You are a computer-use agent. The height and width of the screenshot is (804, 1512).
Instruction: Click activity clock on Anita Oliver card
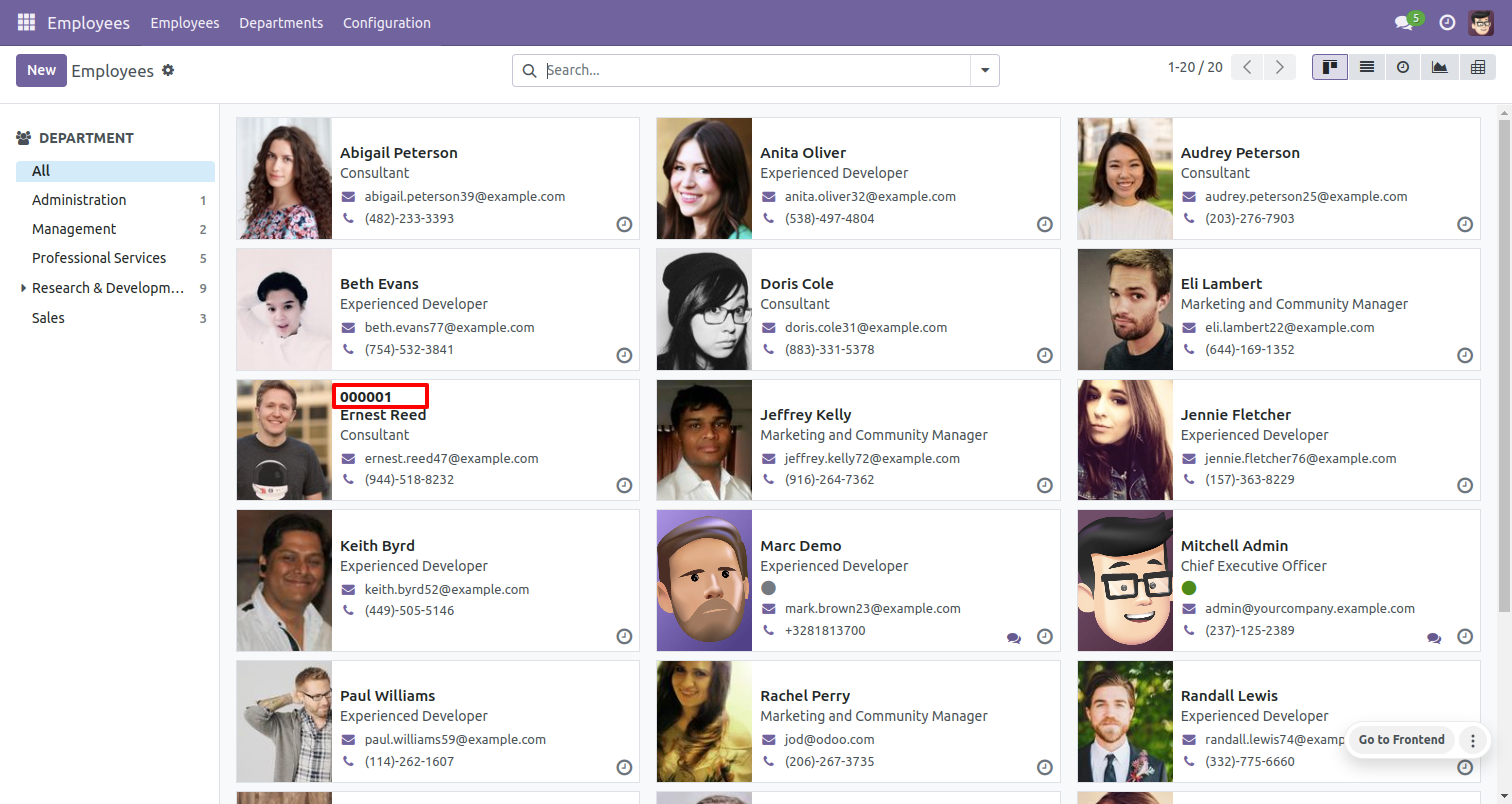click(x=1045, y=225)
